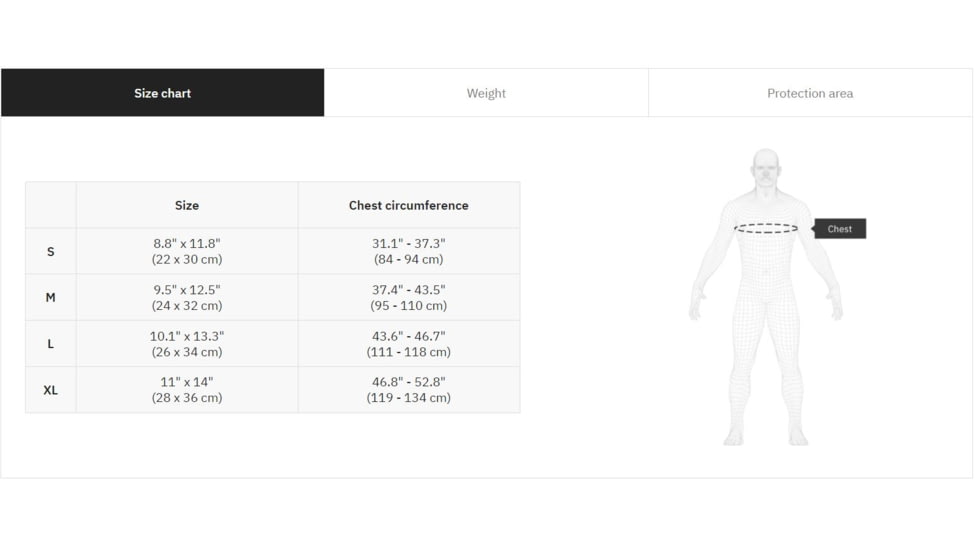This screenshot has height=550, width=978.
Task: Click the 43.6" - 46.7" chest cell
Action: pos(408,344)
